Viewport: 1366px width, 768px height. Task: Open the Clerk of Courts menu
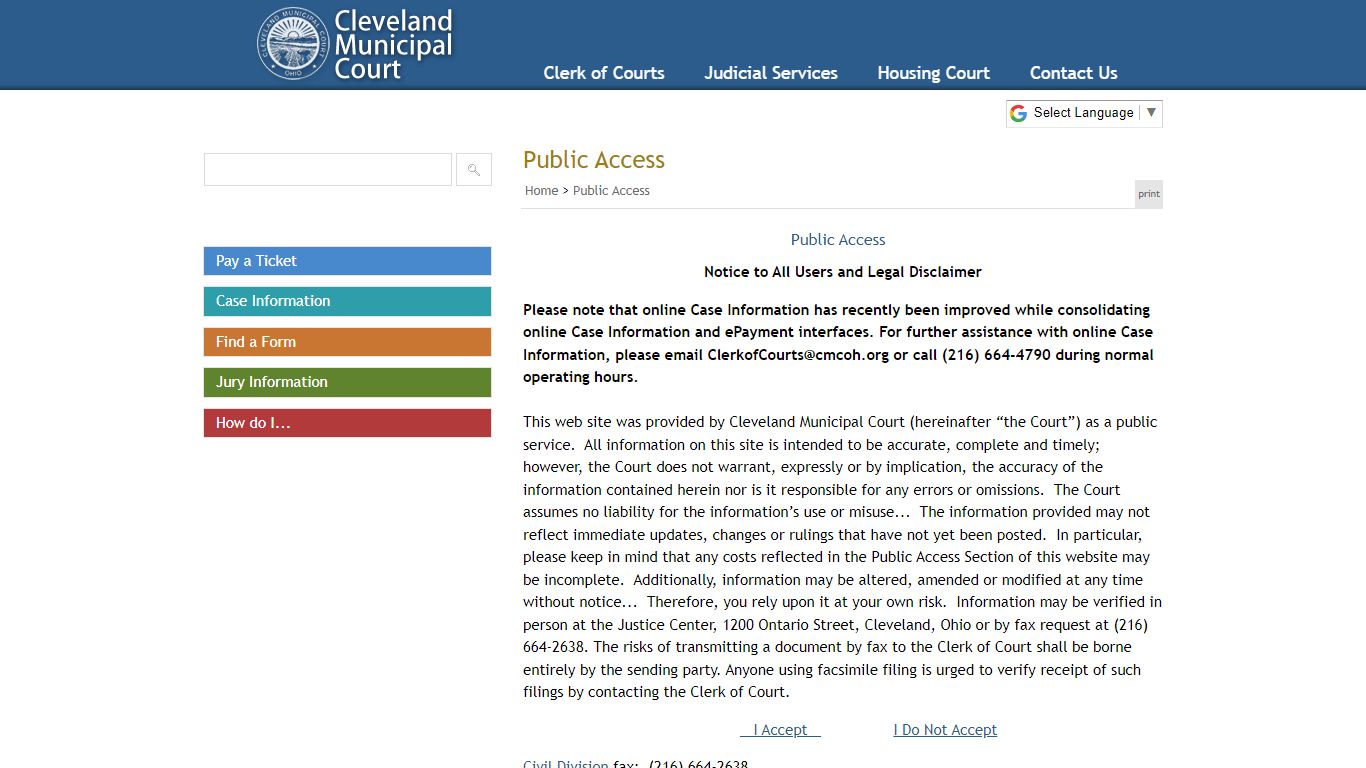point(604,73)
